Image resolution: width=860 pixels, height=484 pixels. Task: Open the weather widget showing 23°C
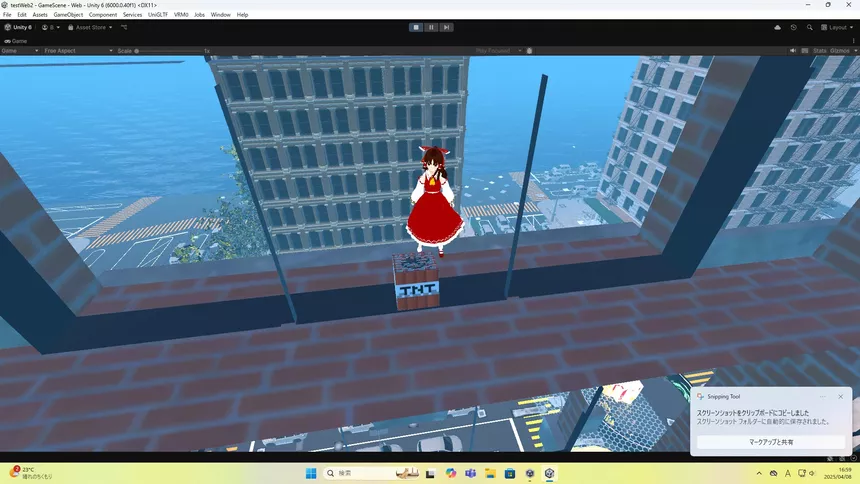(x=31, y=473)
